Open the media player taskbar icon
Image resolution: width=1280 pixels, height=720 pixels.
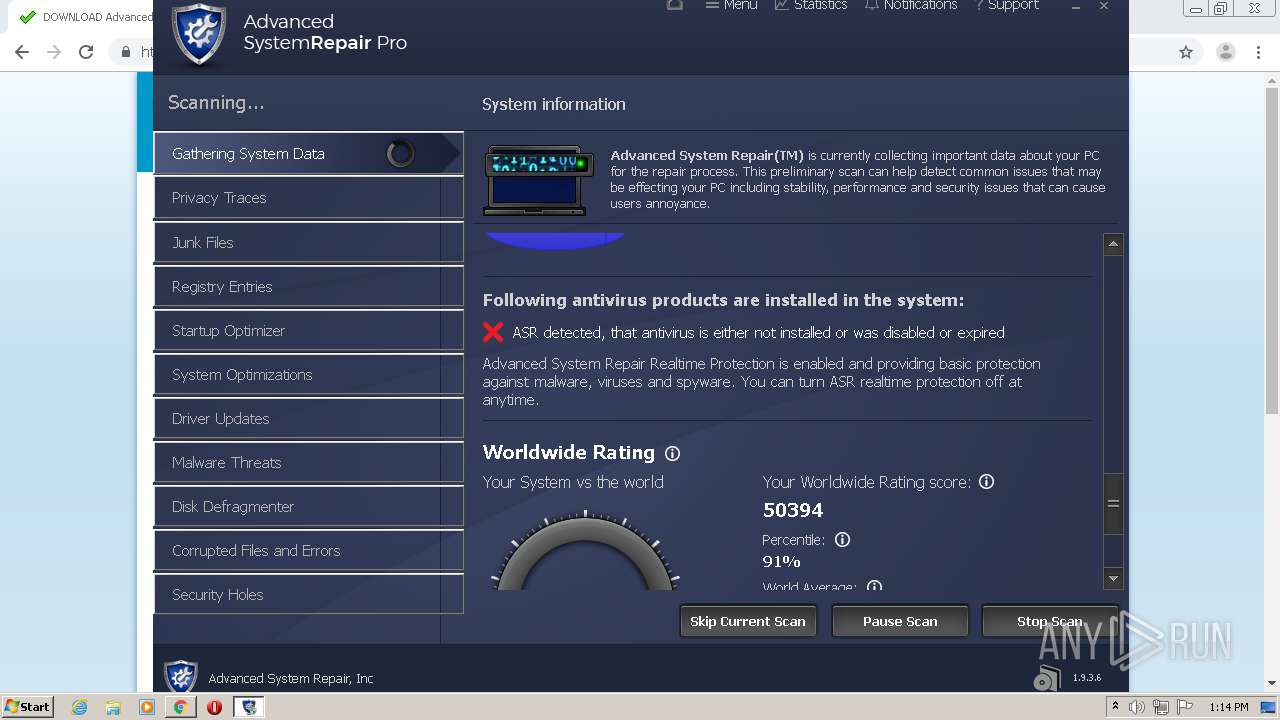(x=147, y=707)
